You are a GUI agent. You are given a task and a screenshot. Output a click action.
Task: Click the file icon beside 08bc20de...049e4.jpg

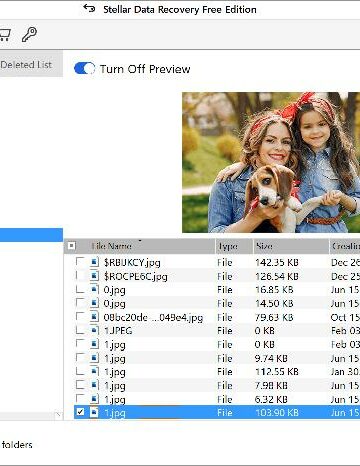94,317
